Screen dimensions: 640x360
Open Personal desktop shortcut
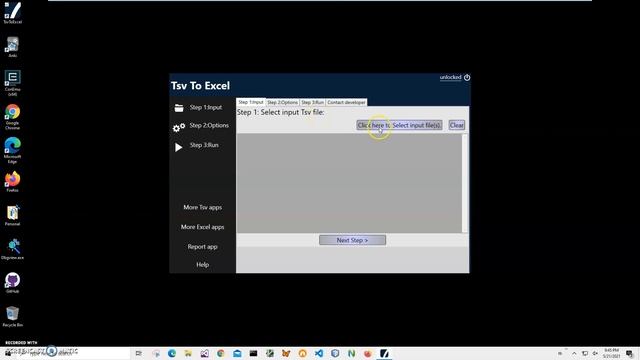pos(13,216)
